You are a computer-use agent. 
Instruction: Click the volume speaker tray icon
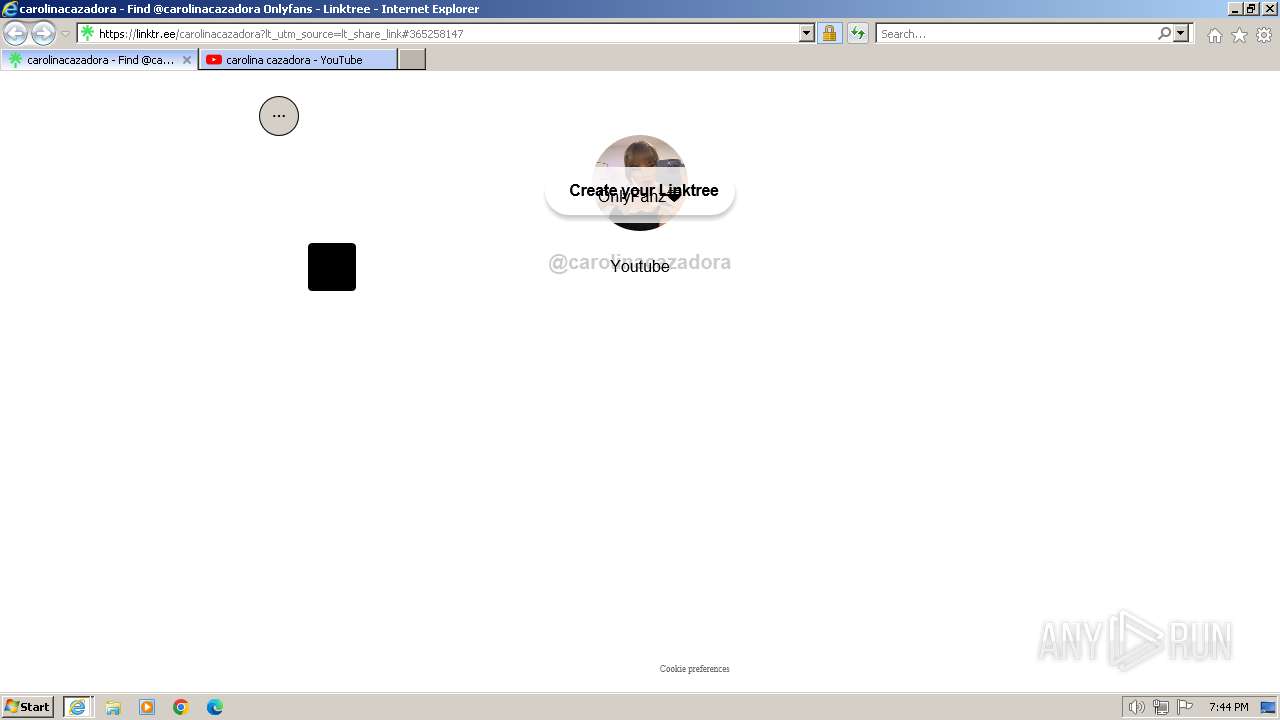click(x=1136, y=707)
